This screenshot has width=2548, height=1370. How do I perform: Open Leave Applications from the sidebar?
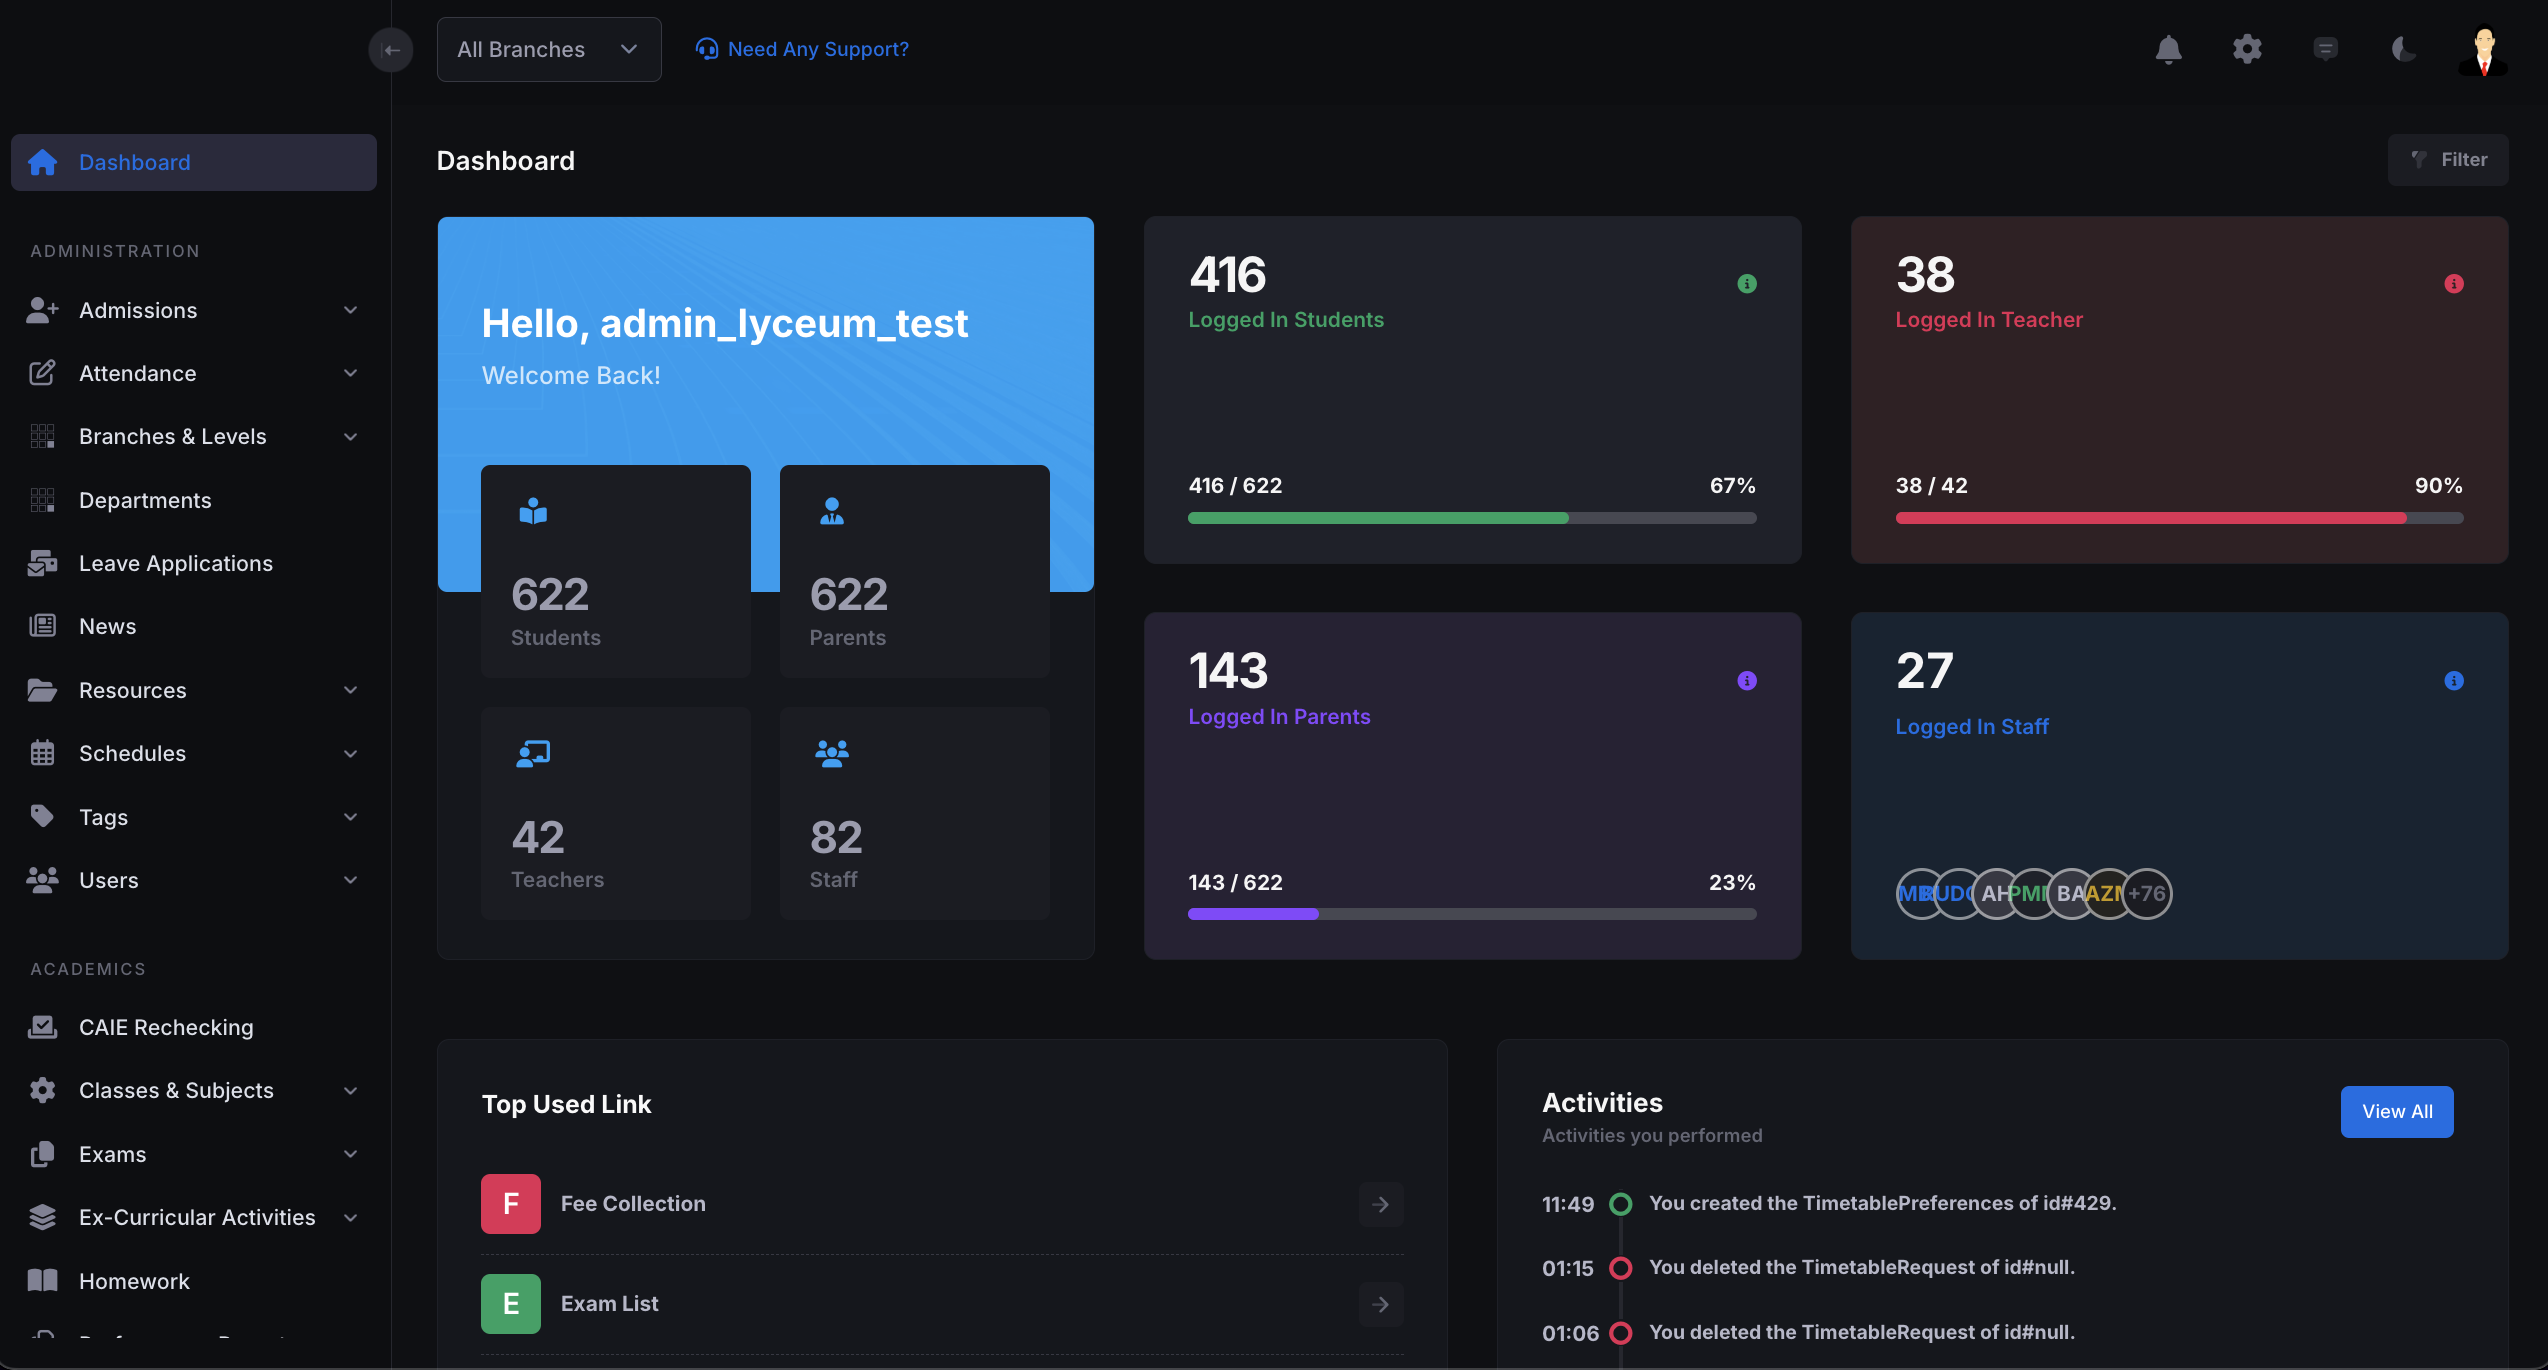176,563
